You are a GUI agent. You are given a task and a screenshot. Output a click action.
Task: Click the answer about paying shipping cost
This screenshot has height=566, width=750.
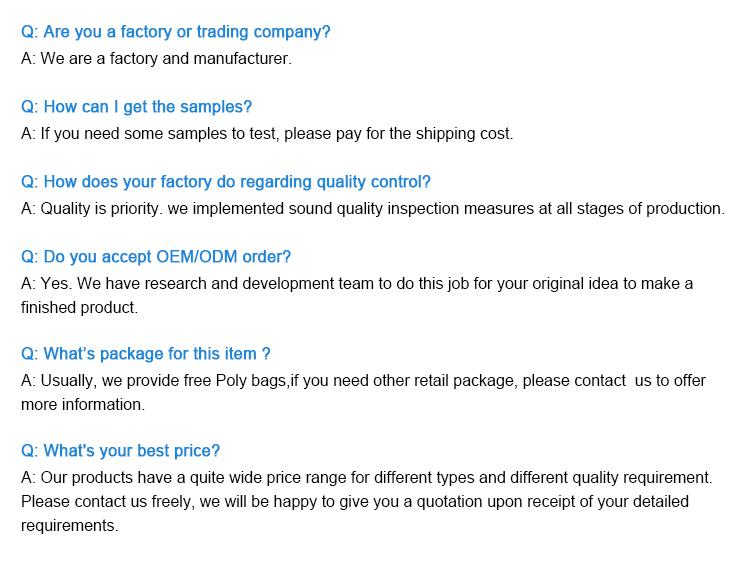(x=267, y=133)
